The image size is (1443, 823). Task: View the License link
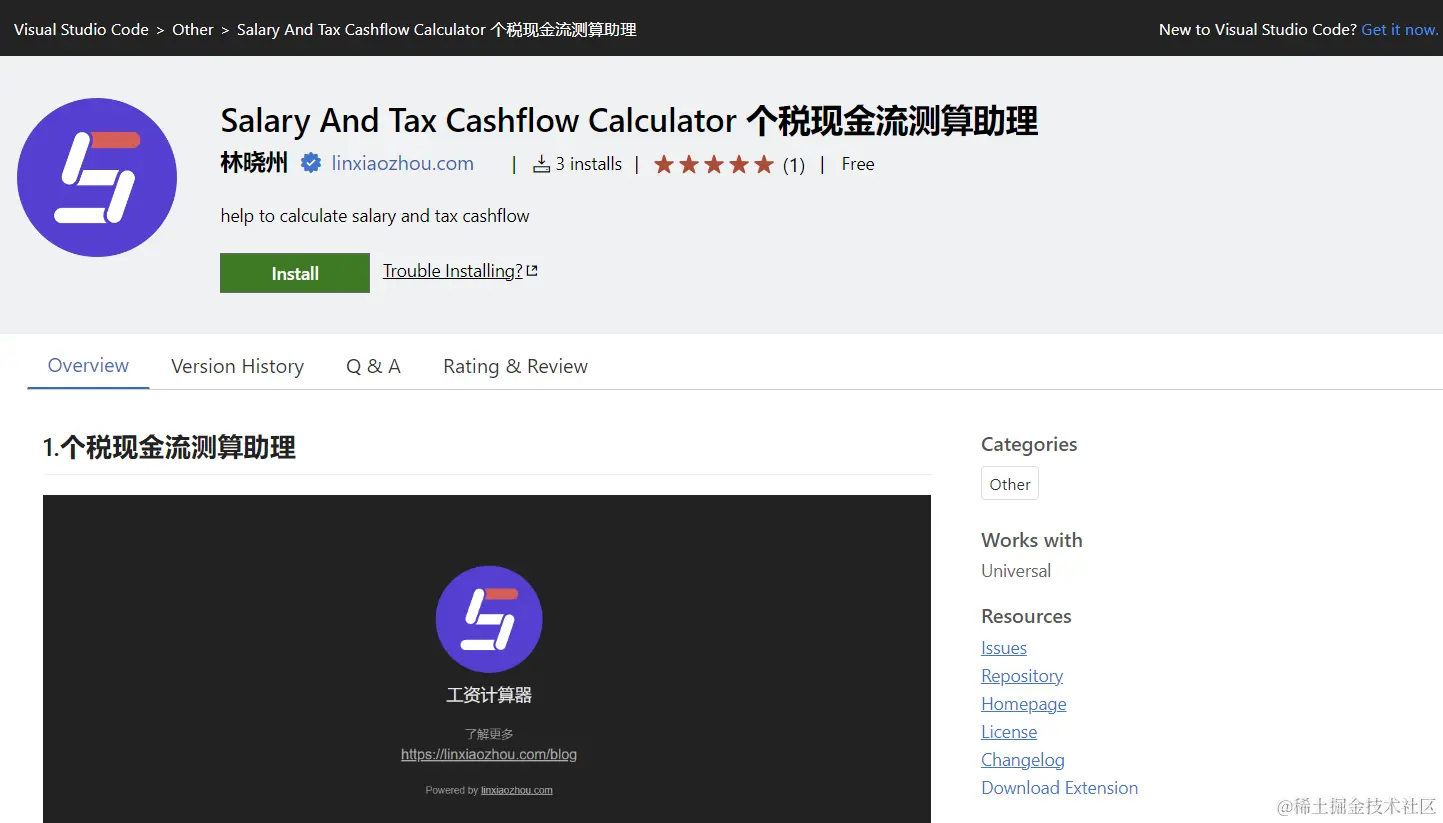pos(1009,732)
